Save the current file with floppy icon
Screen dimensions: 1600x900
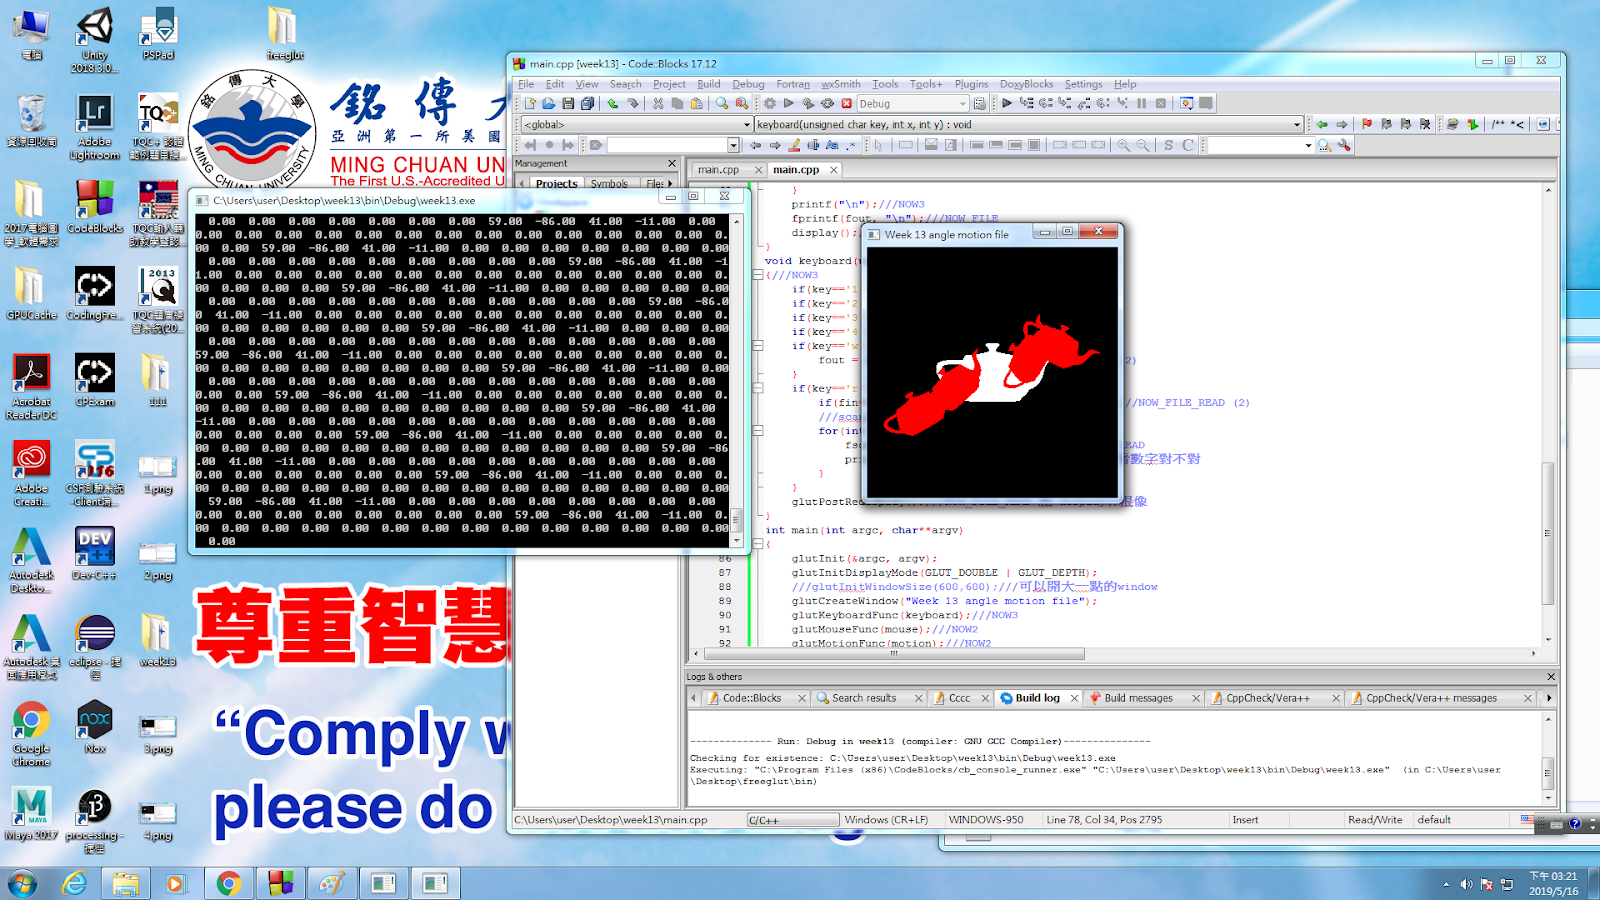pyautogui.click(x=568, y=103)
